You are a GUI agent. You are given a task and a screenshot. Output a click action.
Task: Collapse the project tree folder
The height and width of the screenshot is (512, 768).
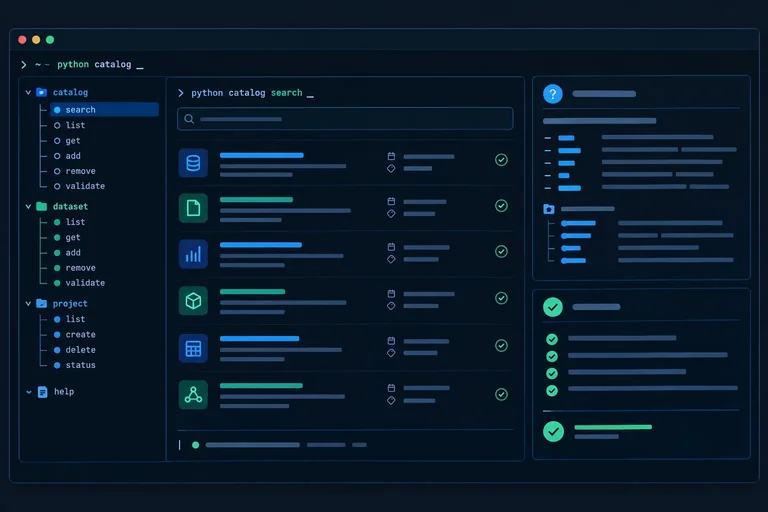pos(28,304)
